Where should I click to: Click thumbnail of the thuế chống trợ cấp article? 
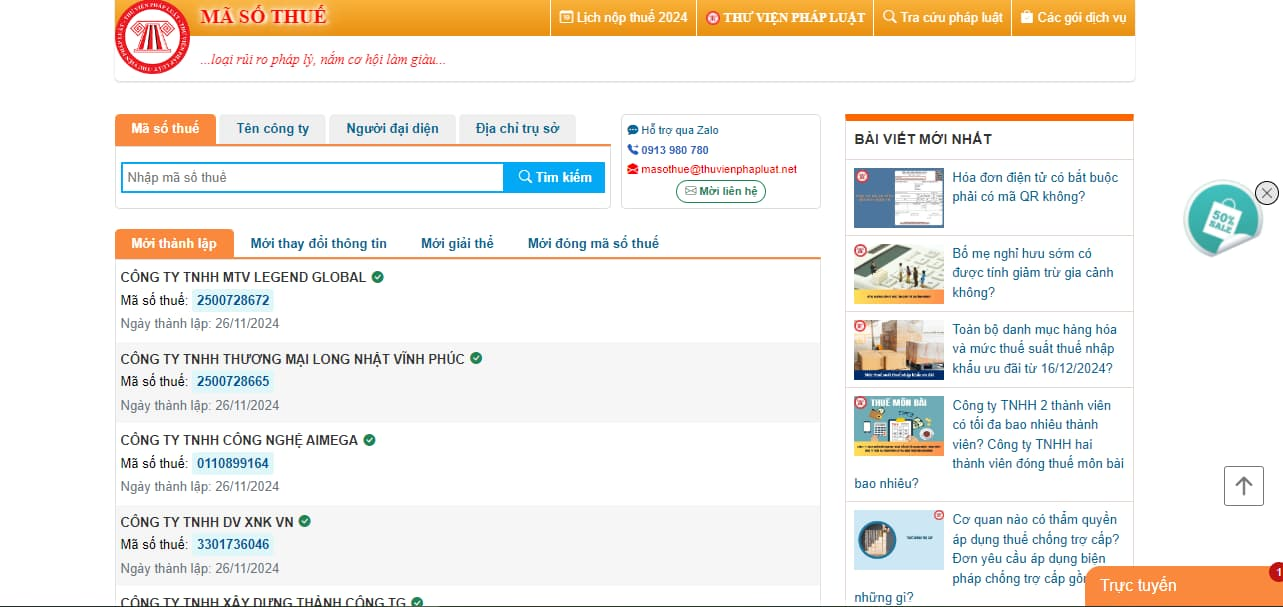[899, 540]
